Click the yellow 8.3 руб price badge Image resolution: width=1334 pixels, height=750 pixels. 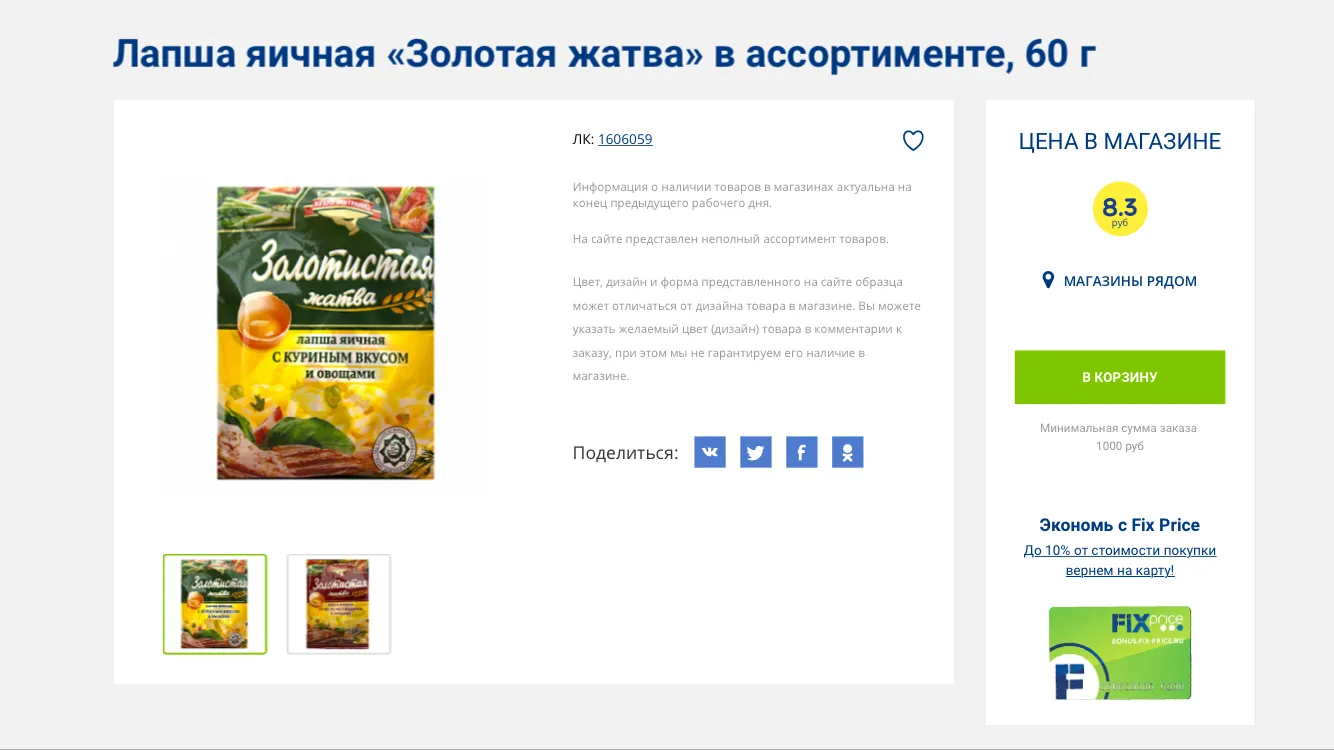pos(1120,209)
